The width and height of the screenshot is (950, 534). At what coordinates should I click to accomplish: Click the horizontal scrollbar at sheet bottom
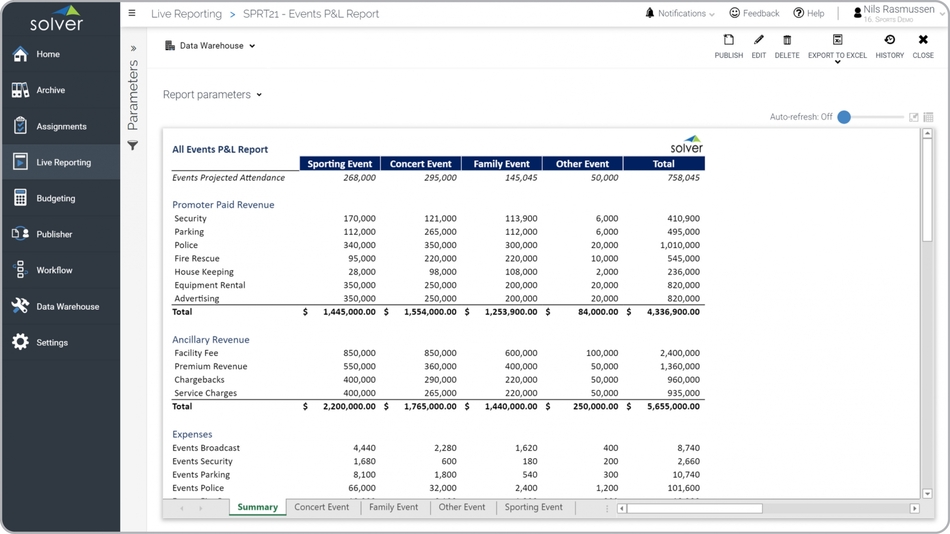694,508
